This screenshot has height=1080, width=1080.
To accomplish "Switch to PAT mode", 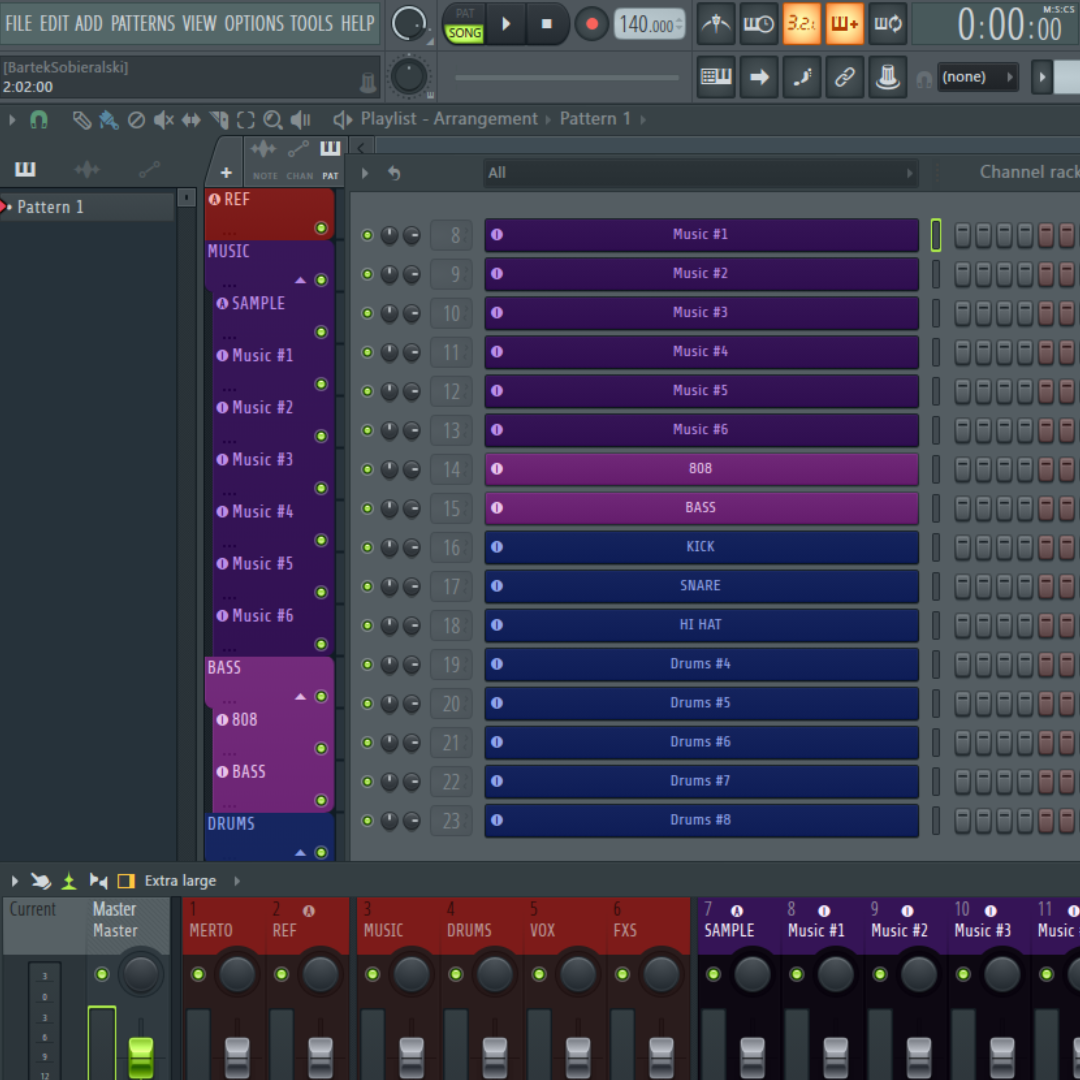I will click(x=465, y=13).
